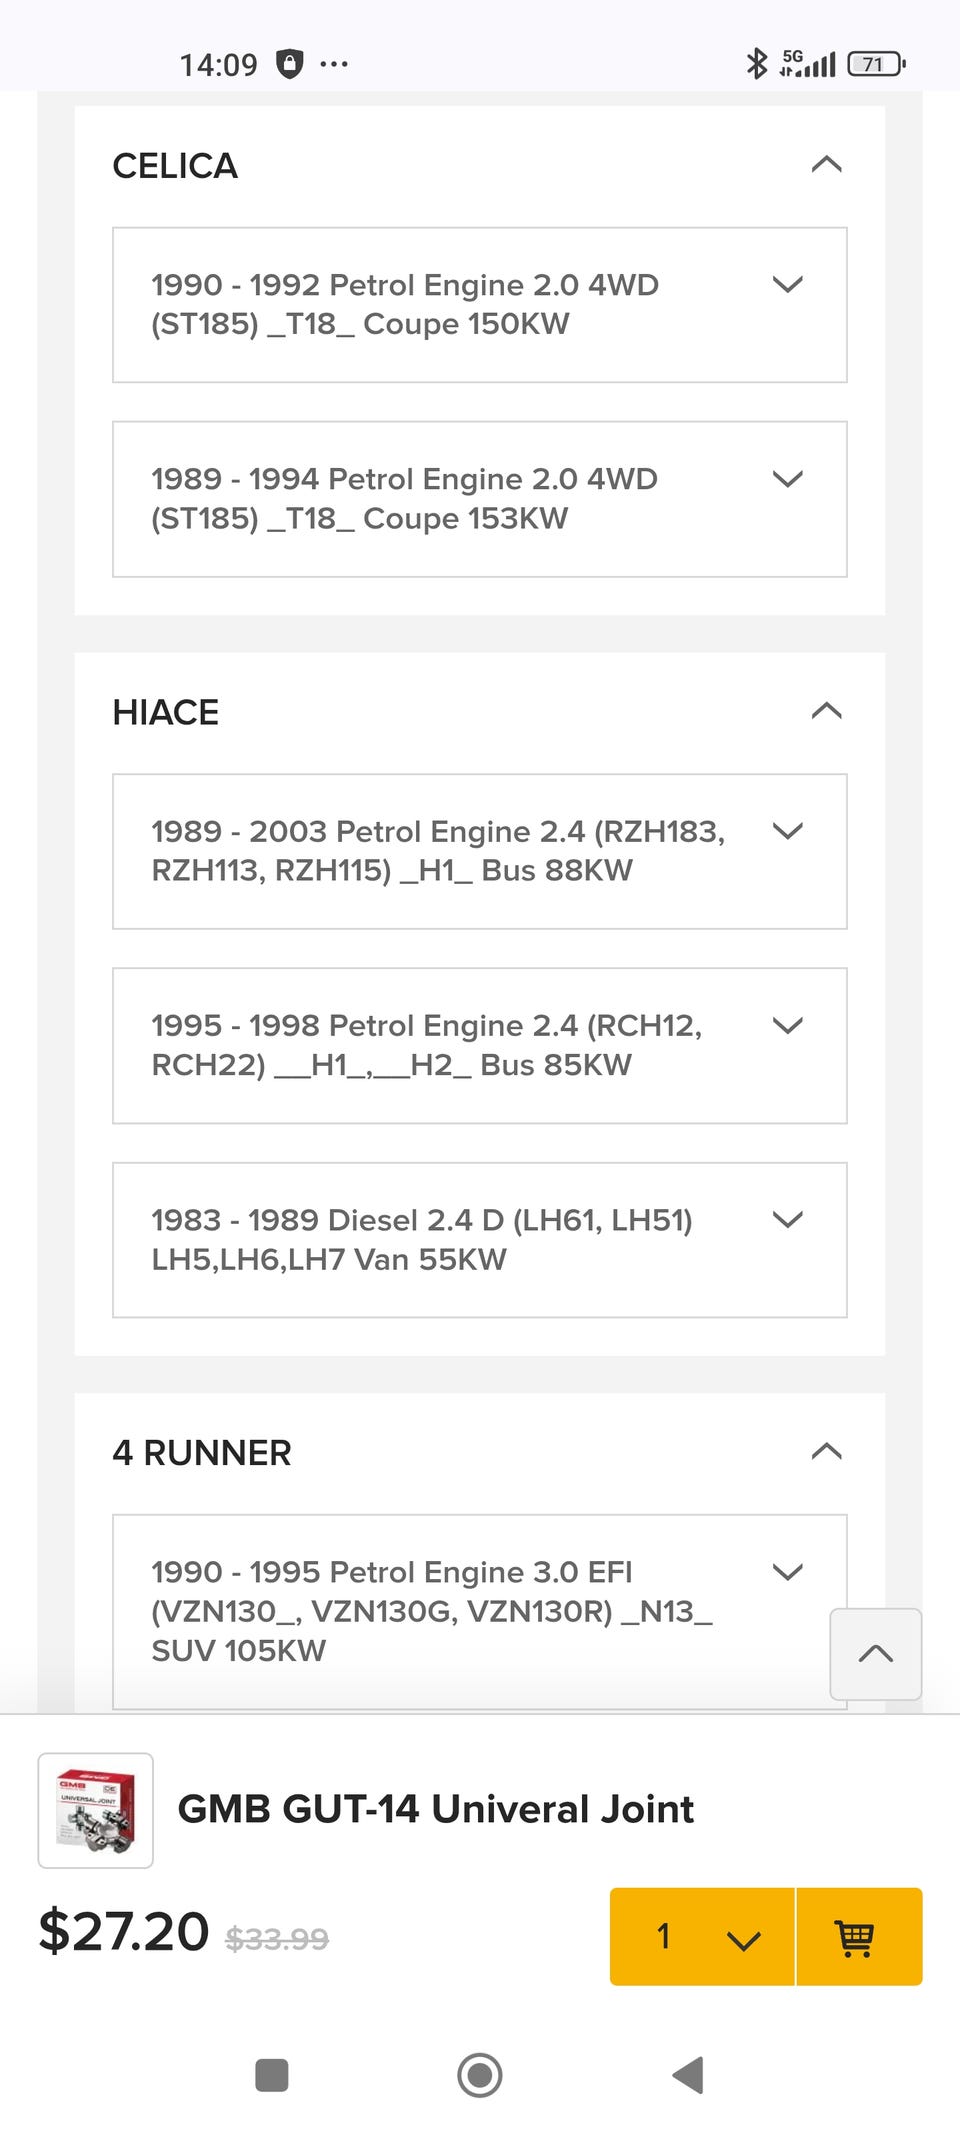Expand Hiace 1989 - 2003 Bus 88KW entry
960x2133 pixels.
click(x=788, y=832)
